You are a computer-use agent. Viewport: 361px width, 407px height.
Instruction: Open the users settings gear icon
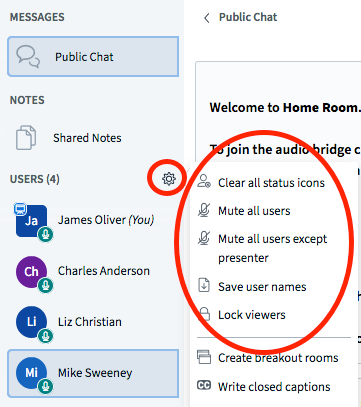pos(169,179)
